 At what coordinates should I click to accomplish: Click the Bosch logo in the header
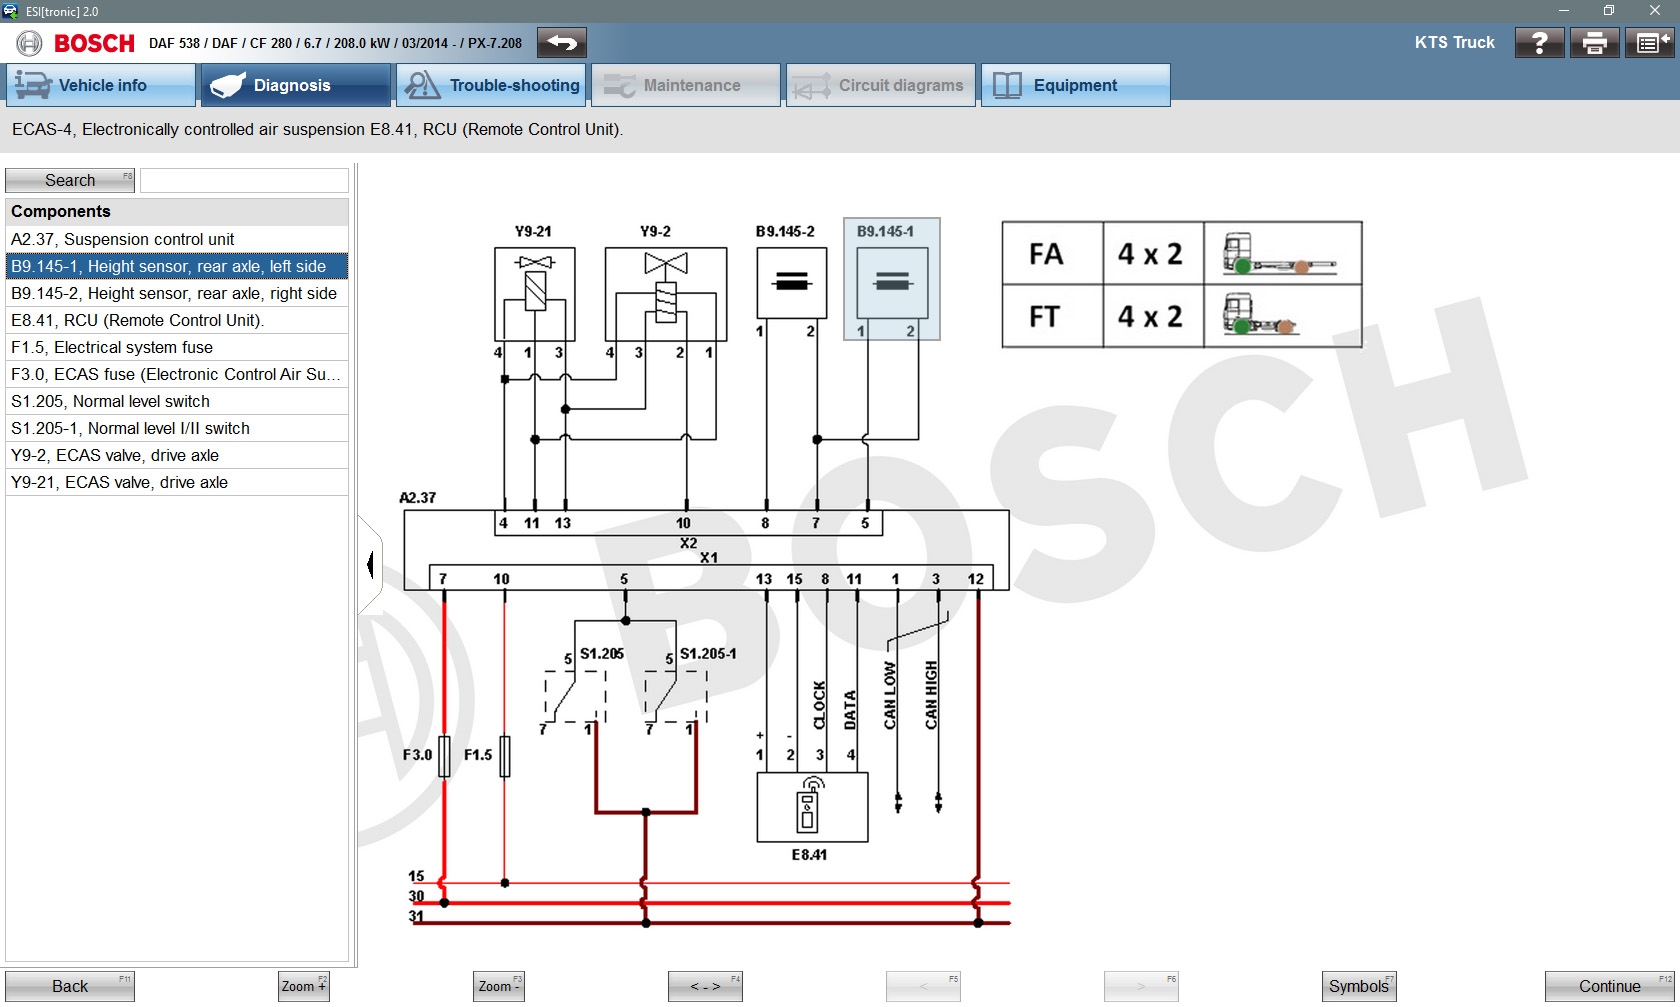click(x=93, y=43)
